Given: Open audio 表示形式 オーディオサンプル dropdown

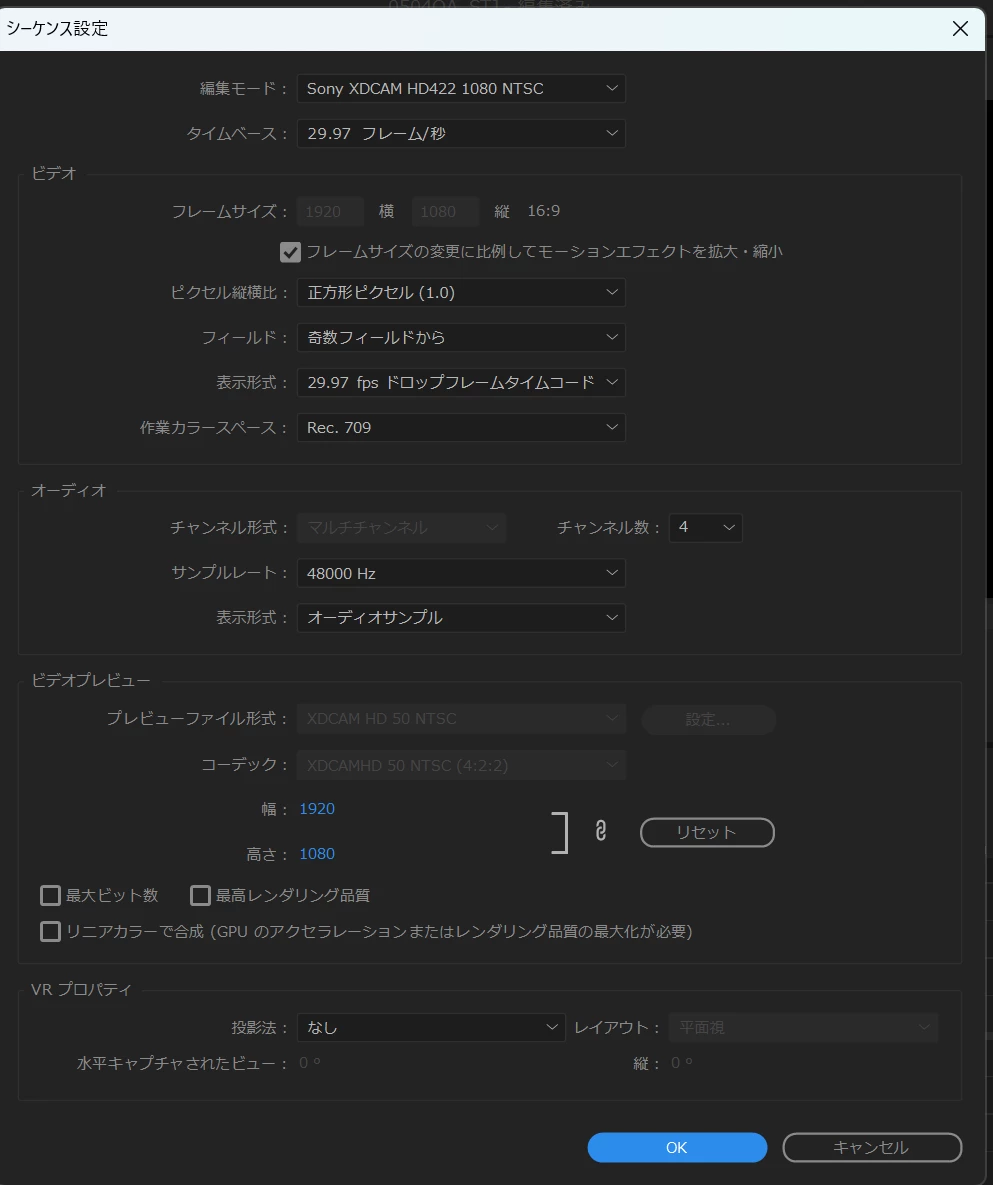Looking at the screenshot, I should pos(461,617).
